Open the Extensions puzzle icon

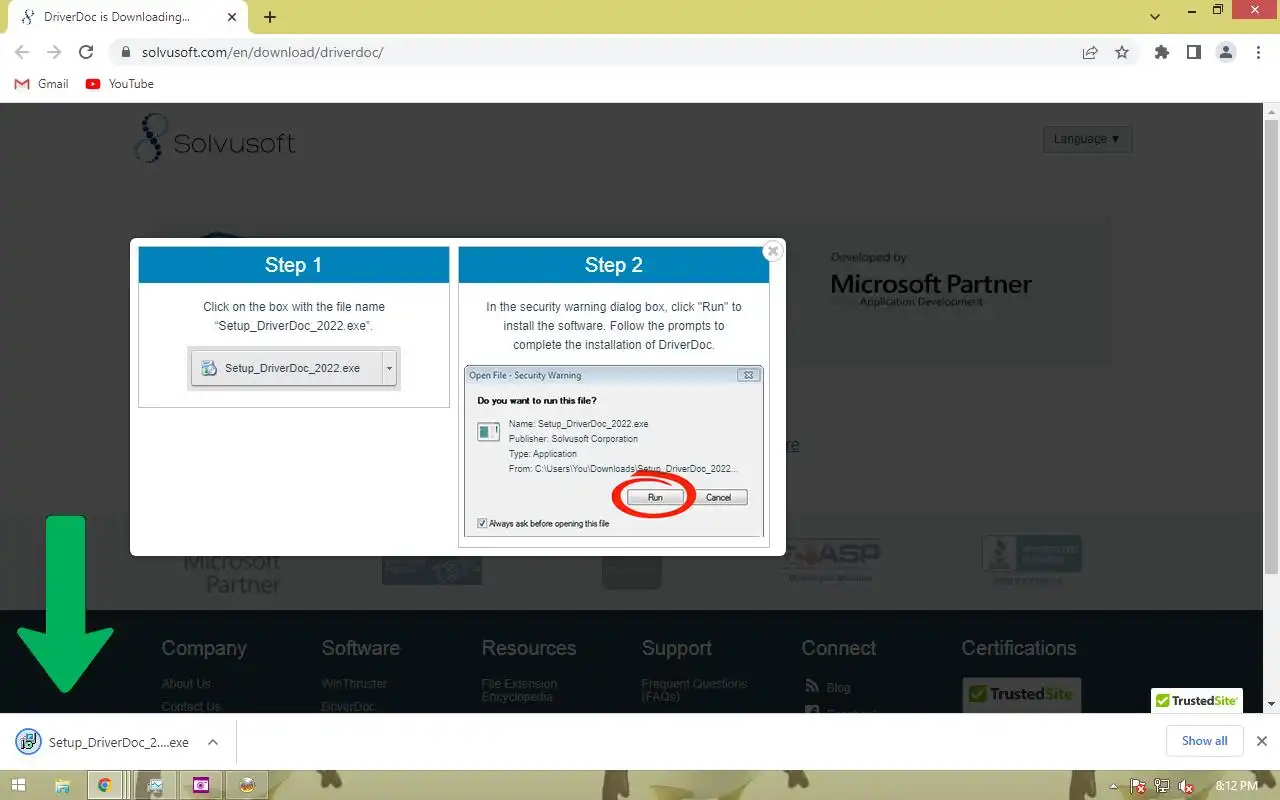(1161, 53)
